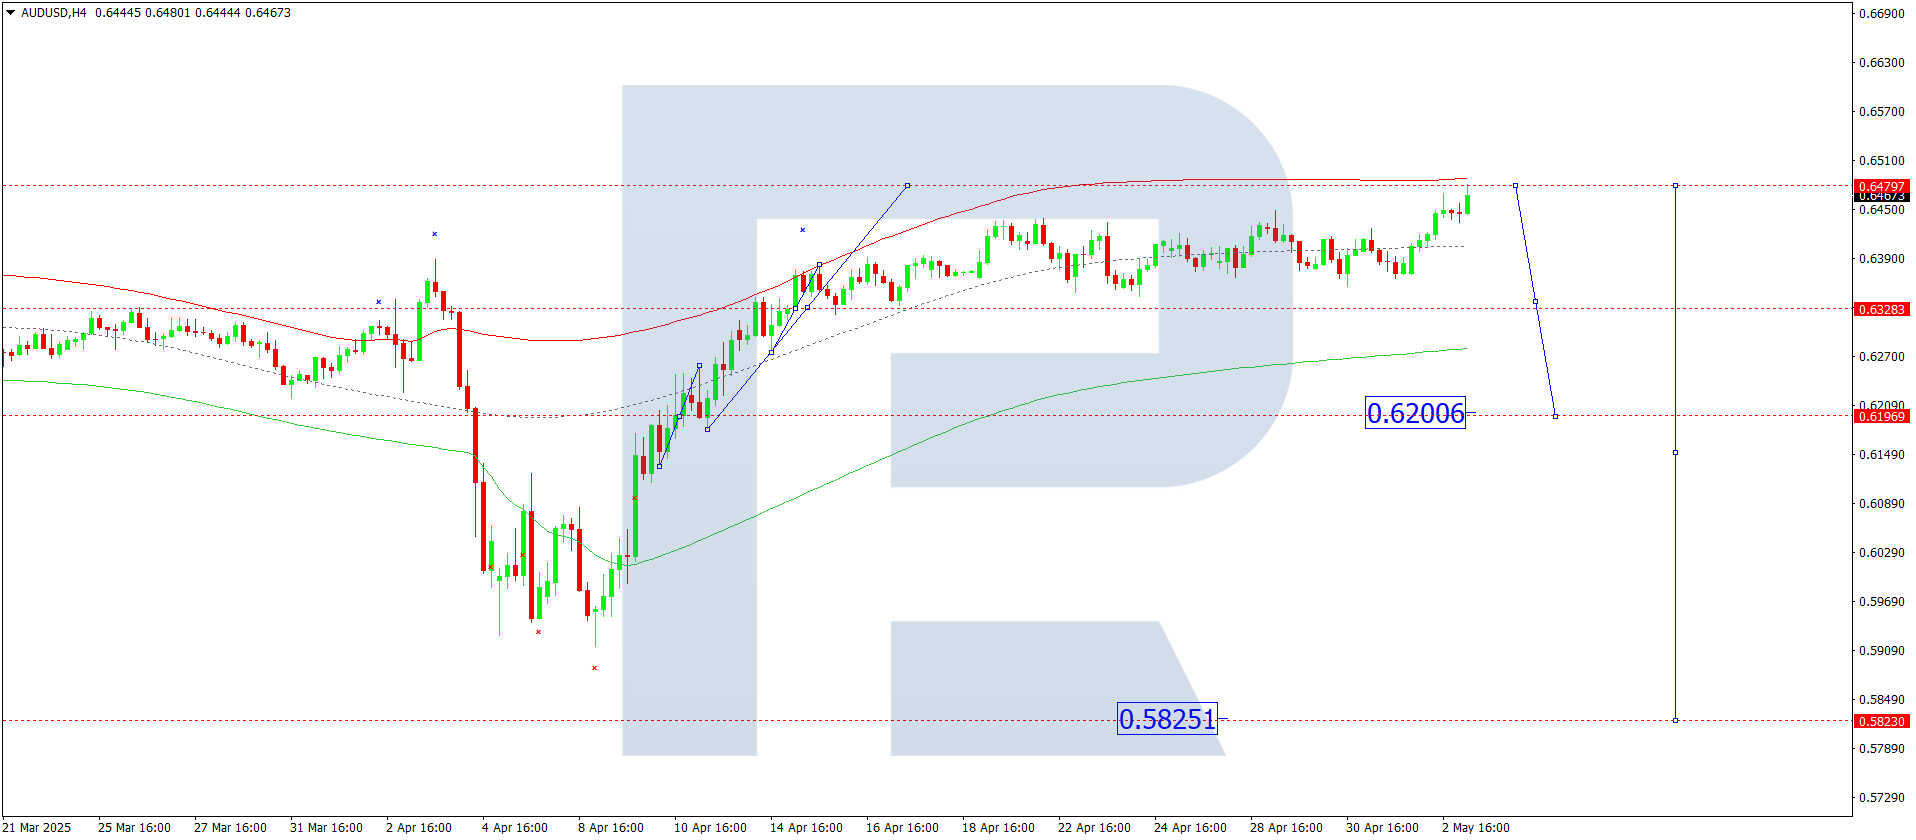This screenshot has height=840, width=1916.
Task: Select the 0.62006 price label box
Action: coord(1415,413)
